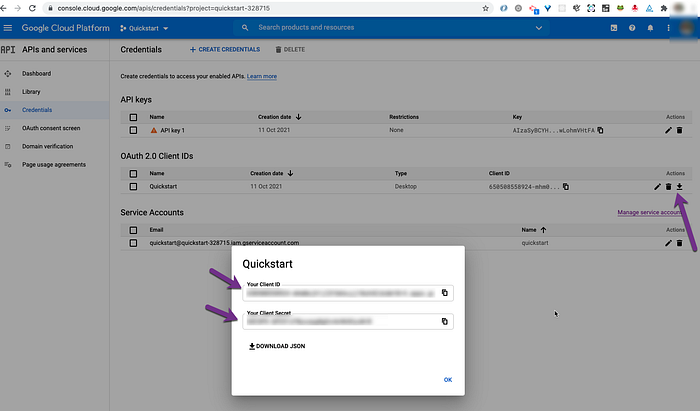
Task: Open the hamburger navigation menu
Action: tap(8, 28)
